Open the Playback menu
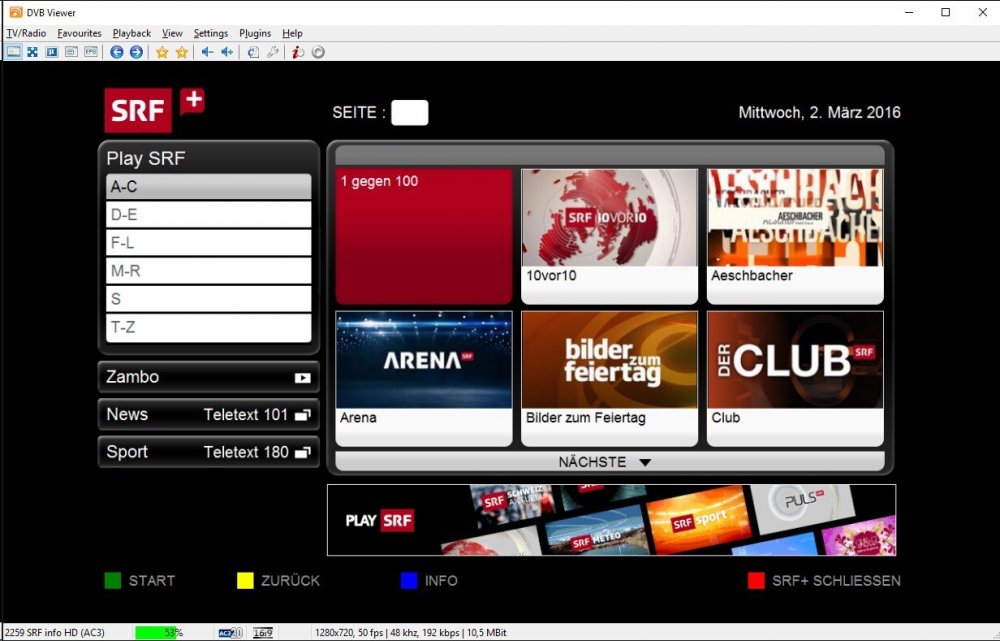Screen dimensions: 1000x641 click(131, 33)
